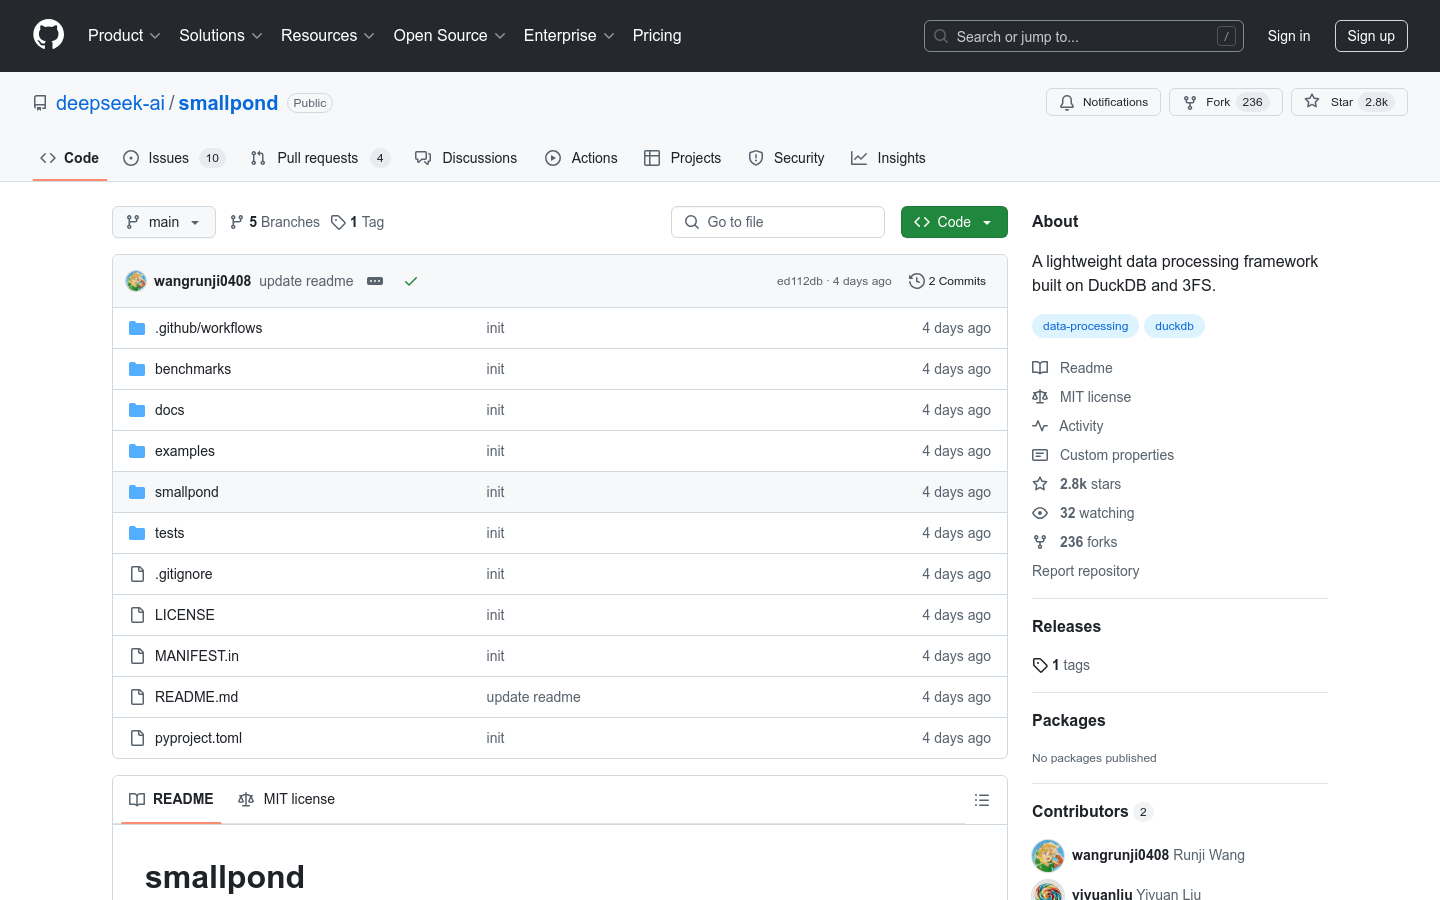Click Report repository

1085,571
